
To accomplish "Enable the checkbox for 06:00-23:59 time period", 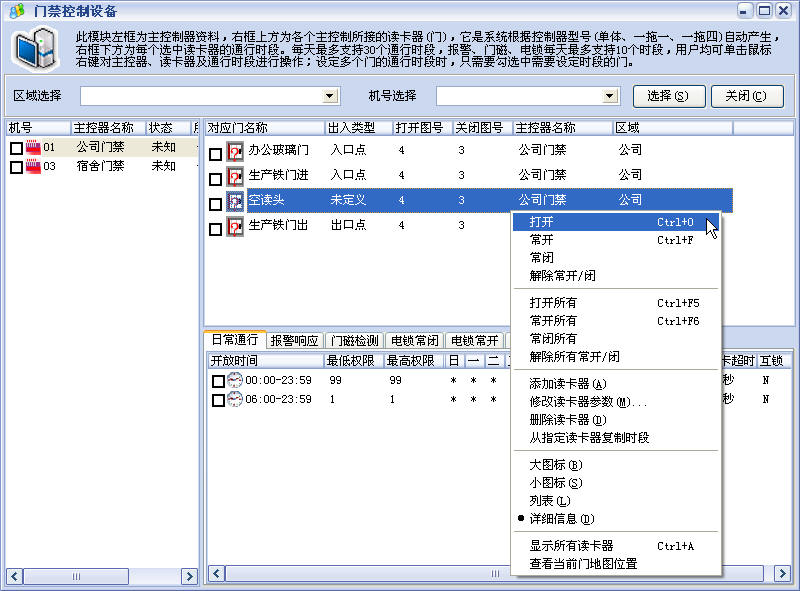I will coord(218,400).
